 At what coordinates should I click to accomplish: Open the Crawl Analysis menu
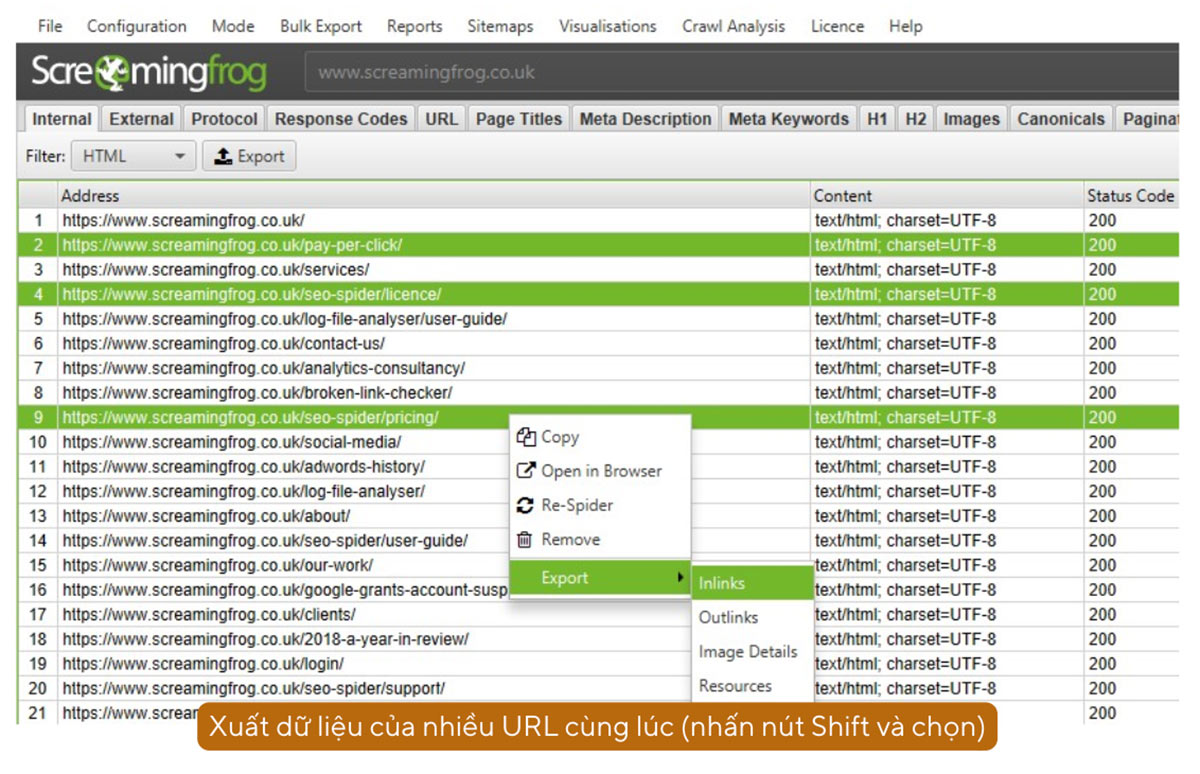click(734, 26)
